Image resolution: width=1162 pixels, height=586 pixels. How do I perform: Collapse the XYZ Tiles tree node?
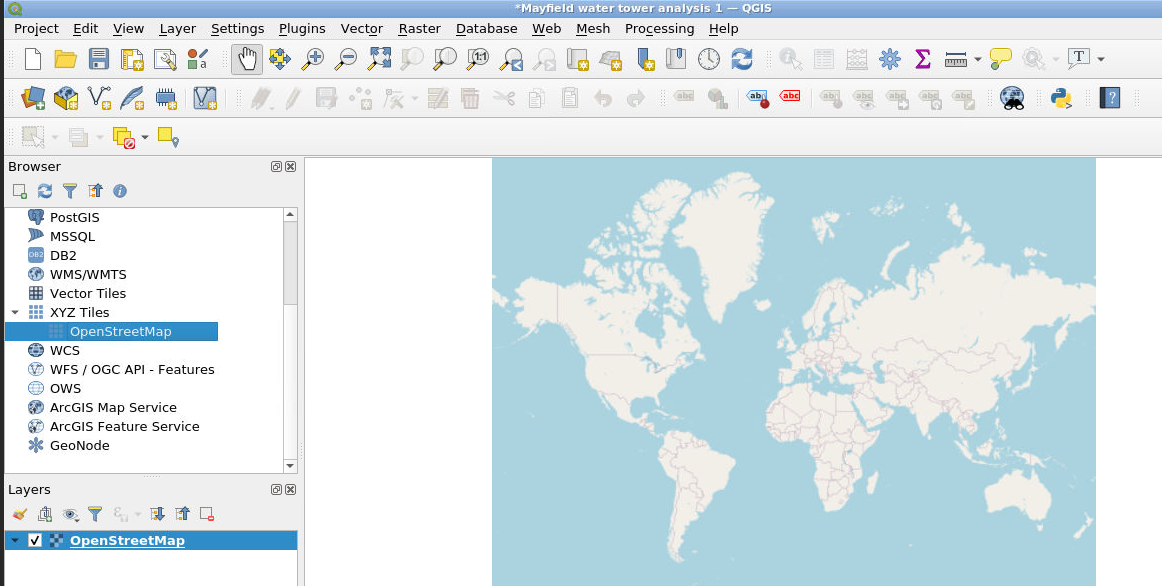(x=15, y=313)
